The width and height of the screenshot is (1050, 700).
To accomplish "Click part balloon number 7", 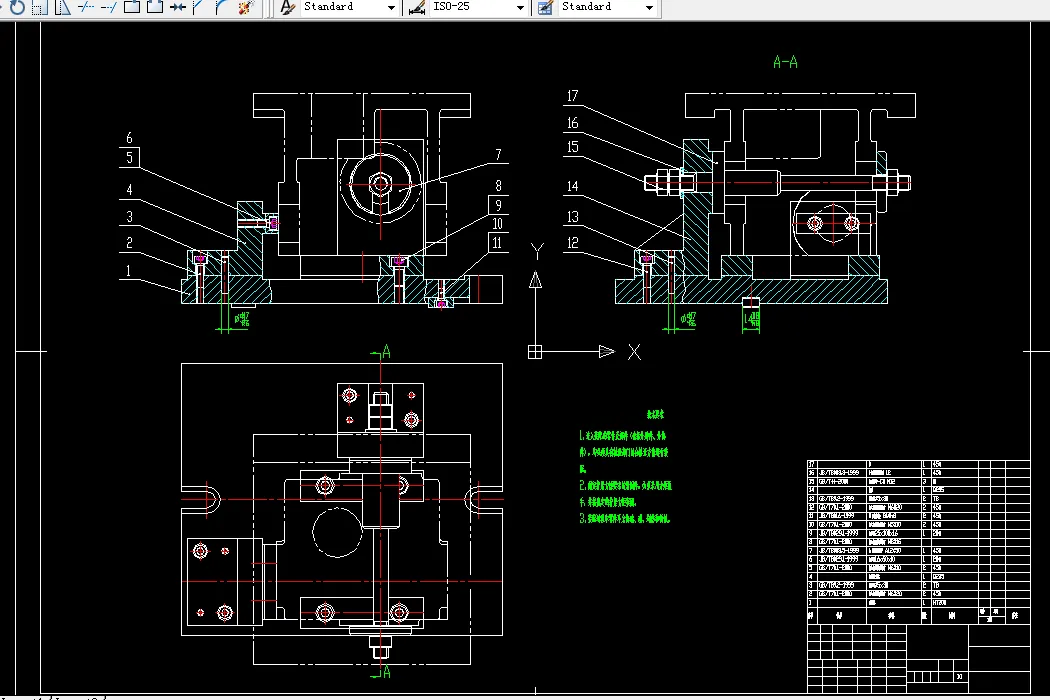I will [498, 155].
